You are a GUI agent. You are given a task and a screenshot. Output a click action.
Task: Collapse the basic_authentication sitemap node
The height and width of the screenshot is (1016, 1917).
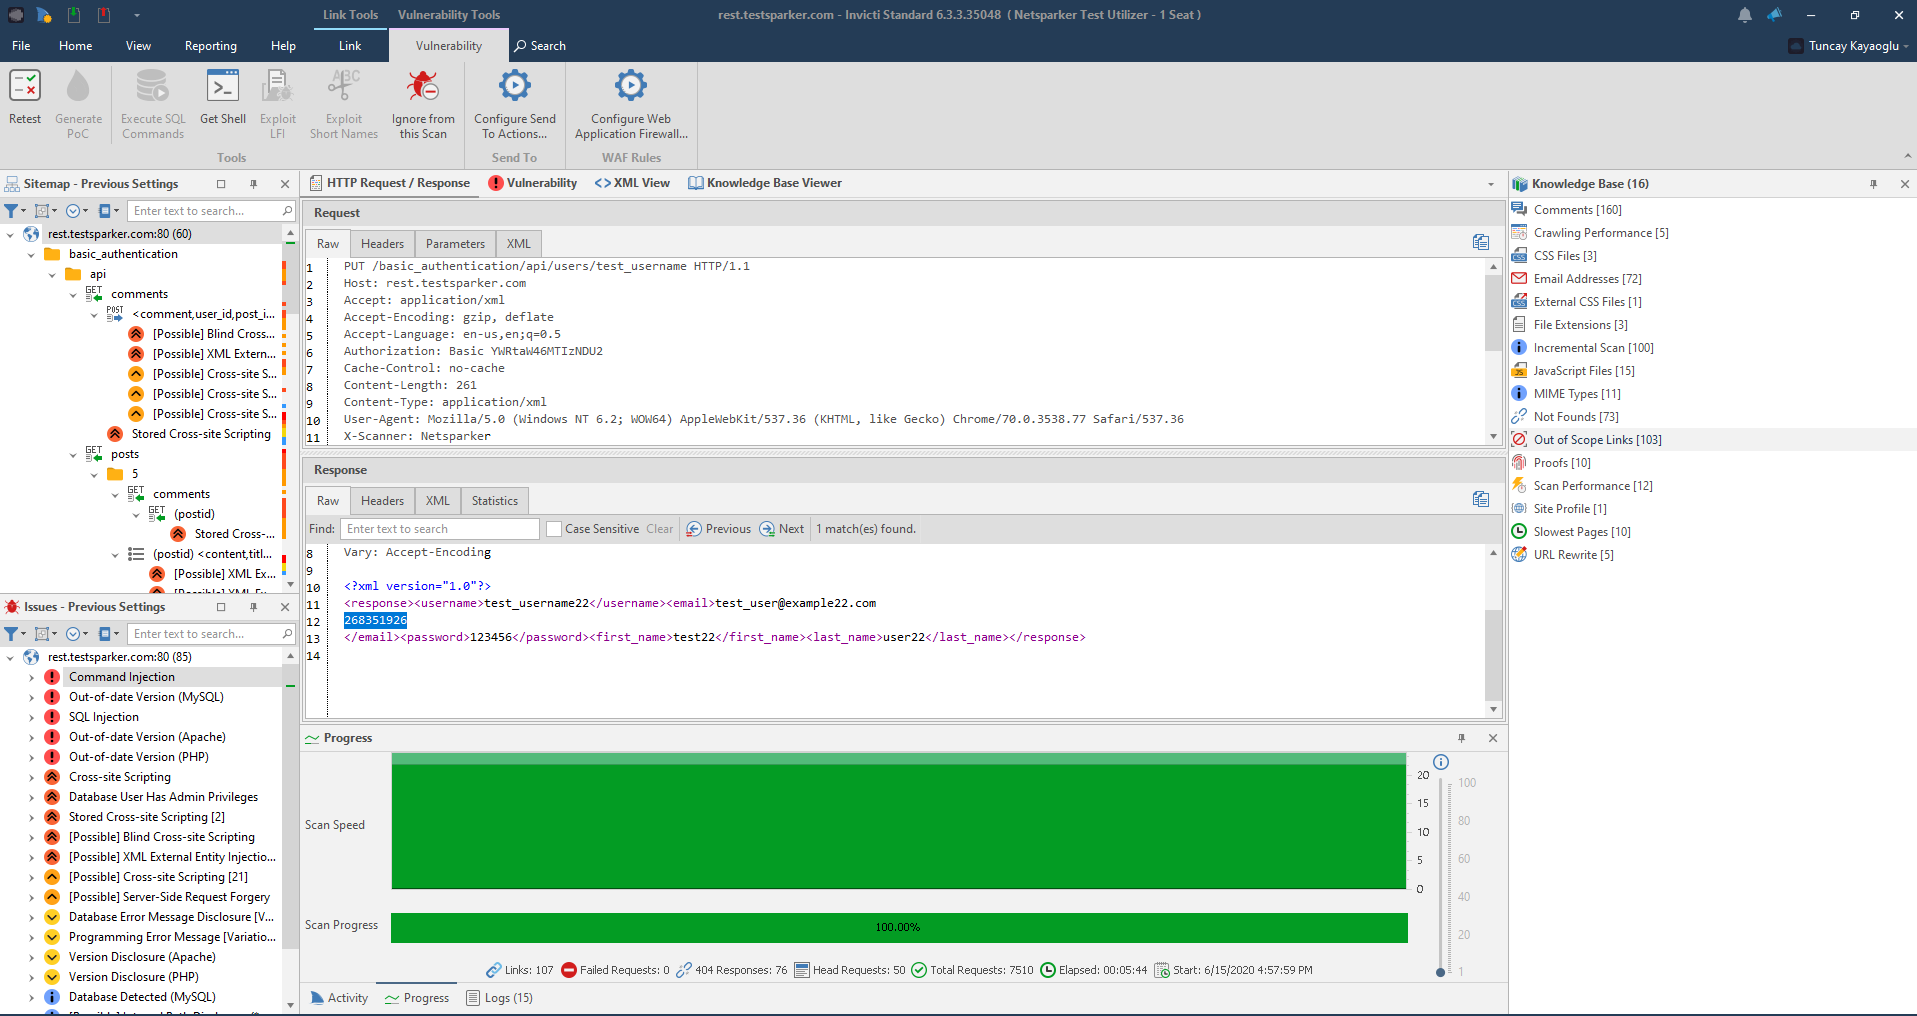point(31,254)
